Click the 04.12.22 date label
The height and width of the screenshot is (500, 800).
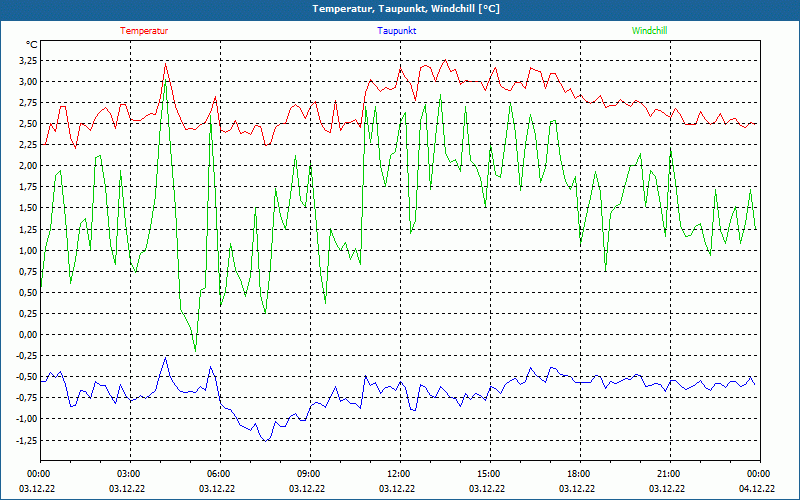pos(757,488)
